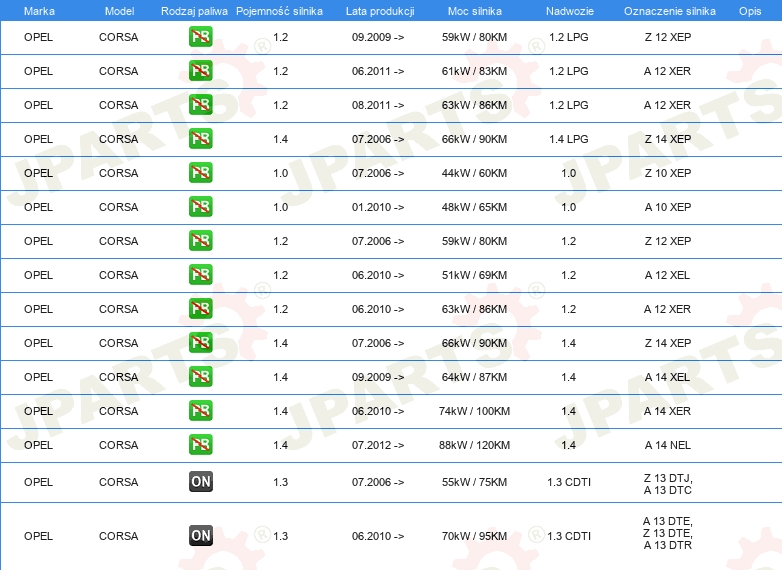The height and width of the screenshot is (570, 782).
Task: Click the PB icon in the 44kW/60KM row
Action: pos(200,173)
